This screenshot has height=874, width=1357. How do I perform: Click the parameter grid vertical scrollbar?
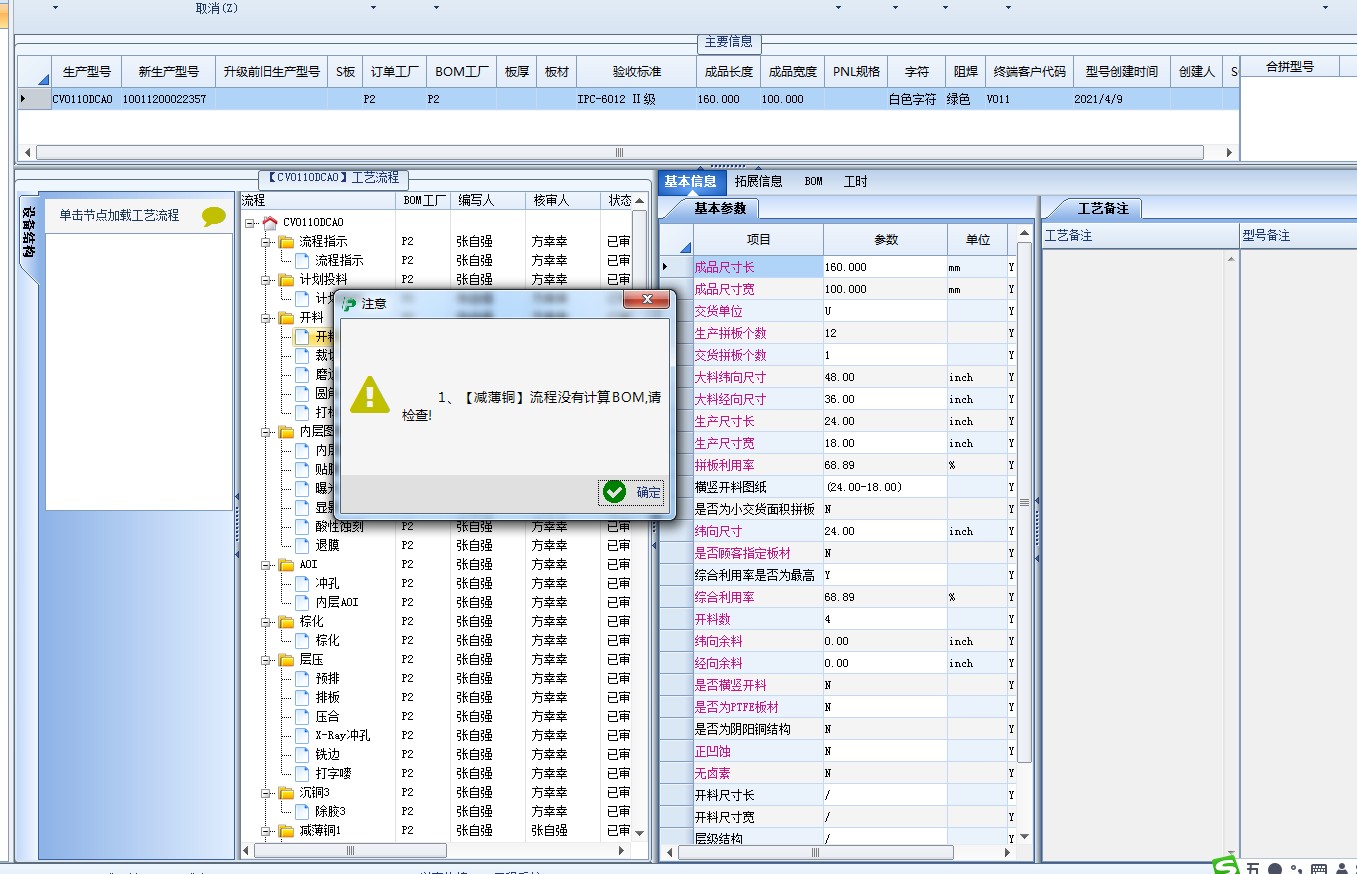click(1024, 503)
